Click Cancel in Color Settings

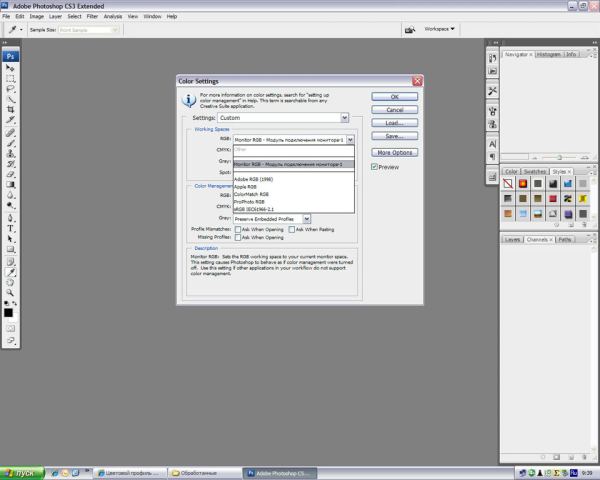[x=395, y=110]
